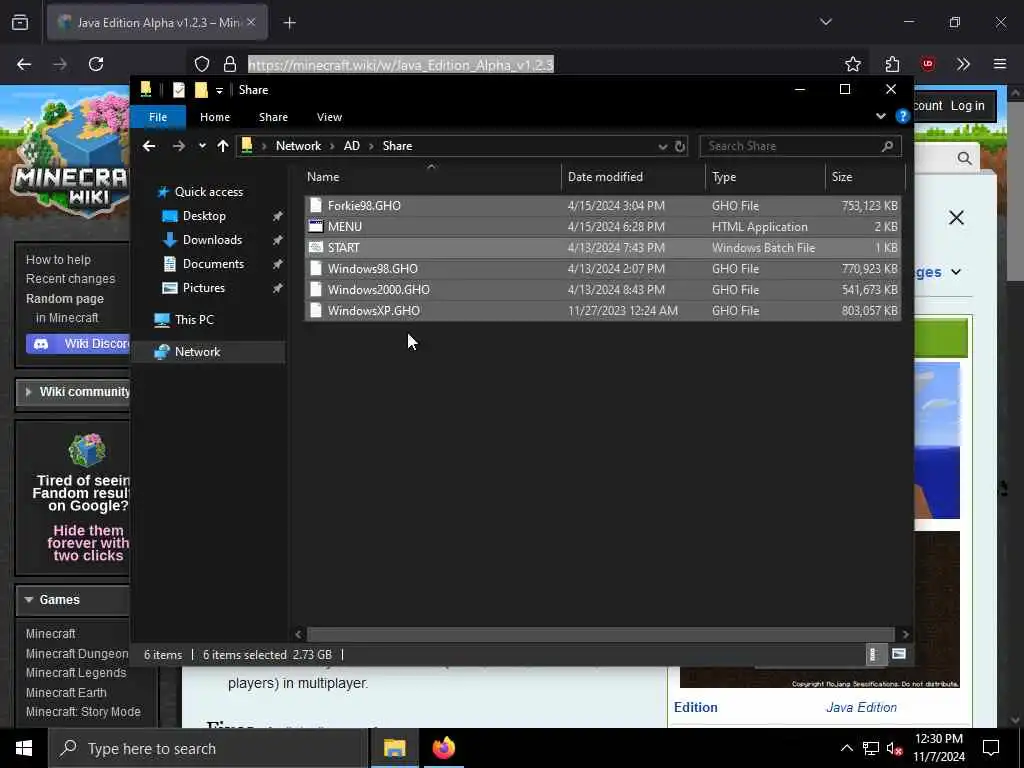This screenshot has height=768, width=1024.
Task: Click the Properties quick access toolbar icon
Action: point(178,89)
